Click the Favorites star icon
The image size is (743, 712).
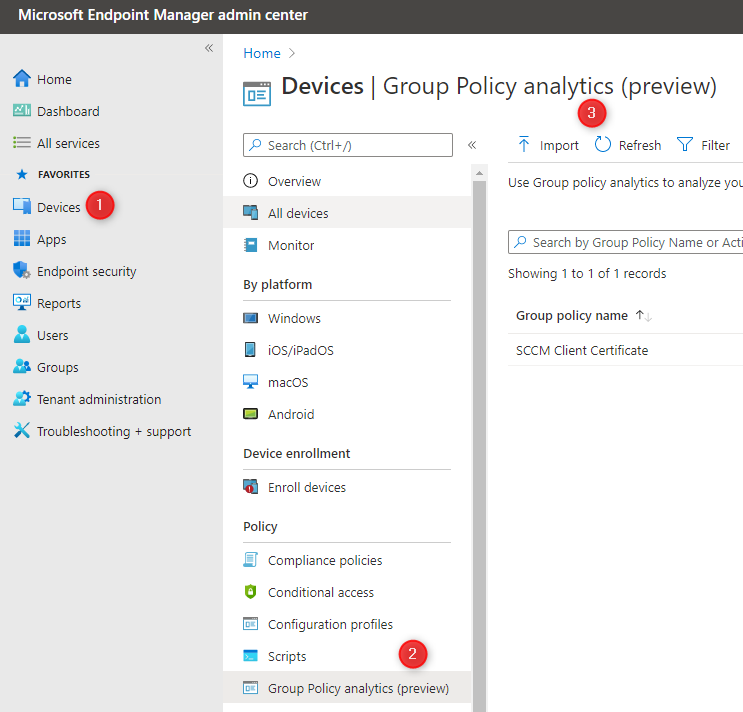pos(22,174)
